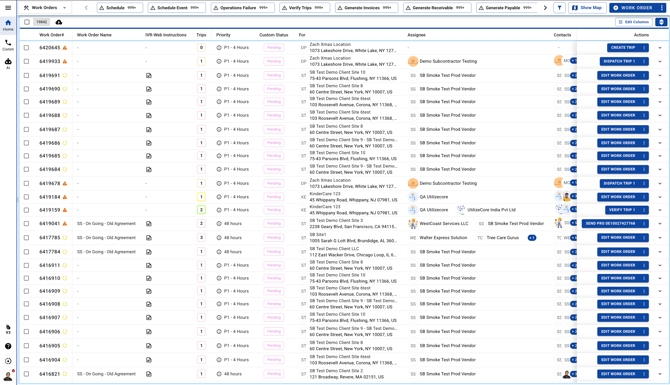Open the help question-mark icon
The width and height of the screenshot is (670, 385).
point(8,347)
